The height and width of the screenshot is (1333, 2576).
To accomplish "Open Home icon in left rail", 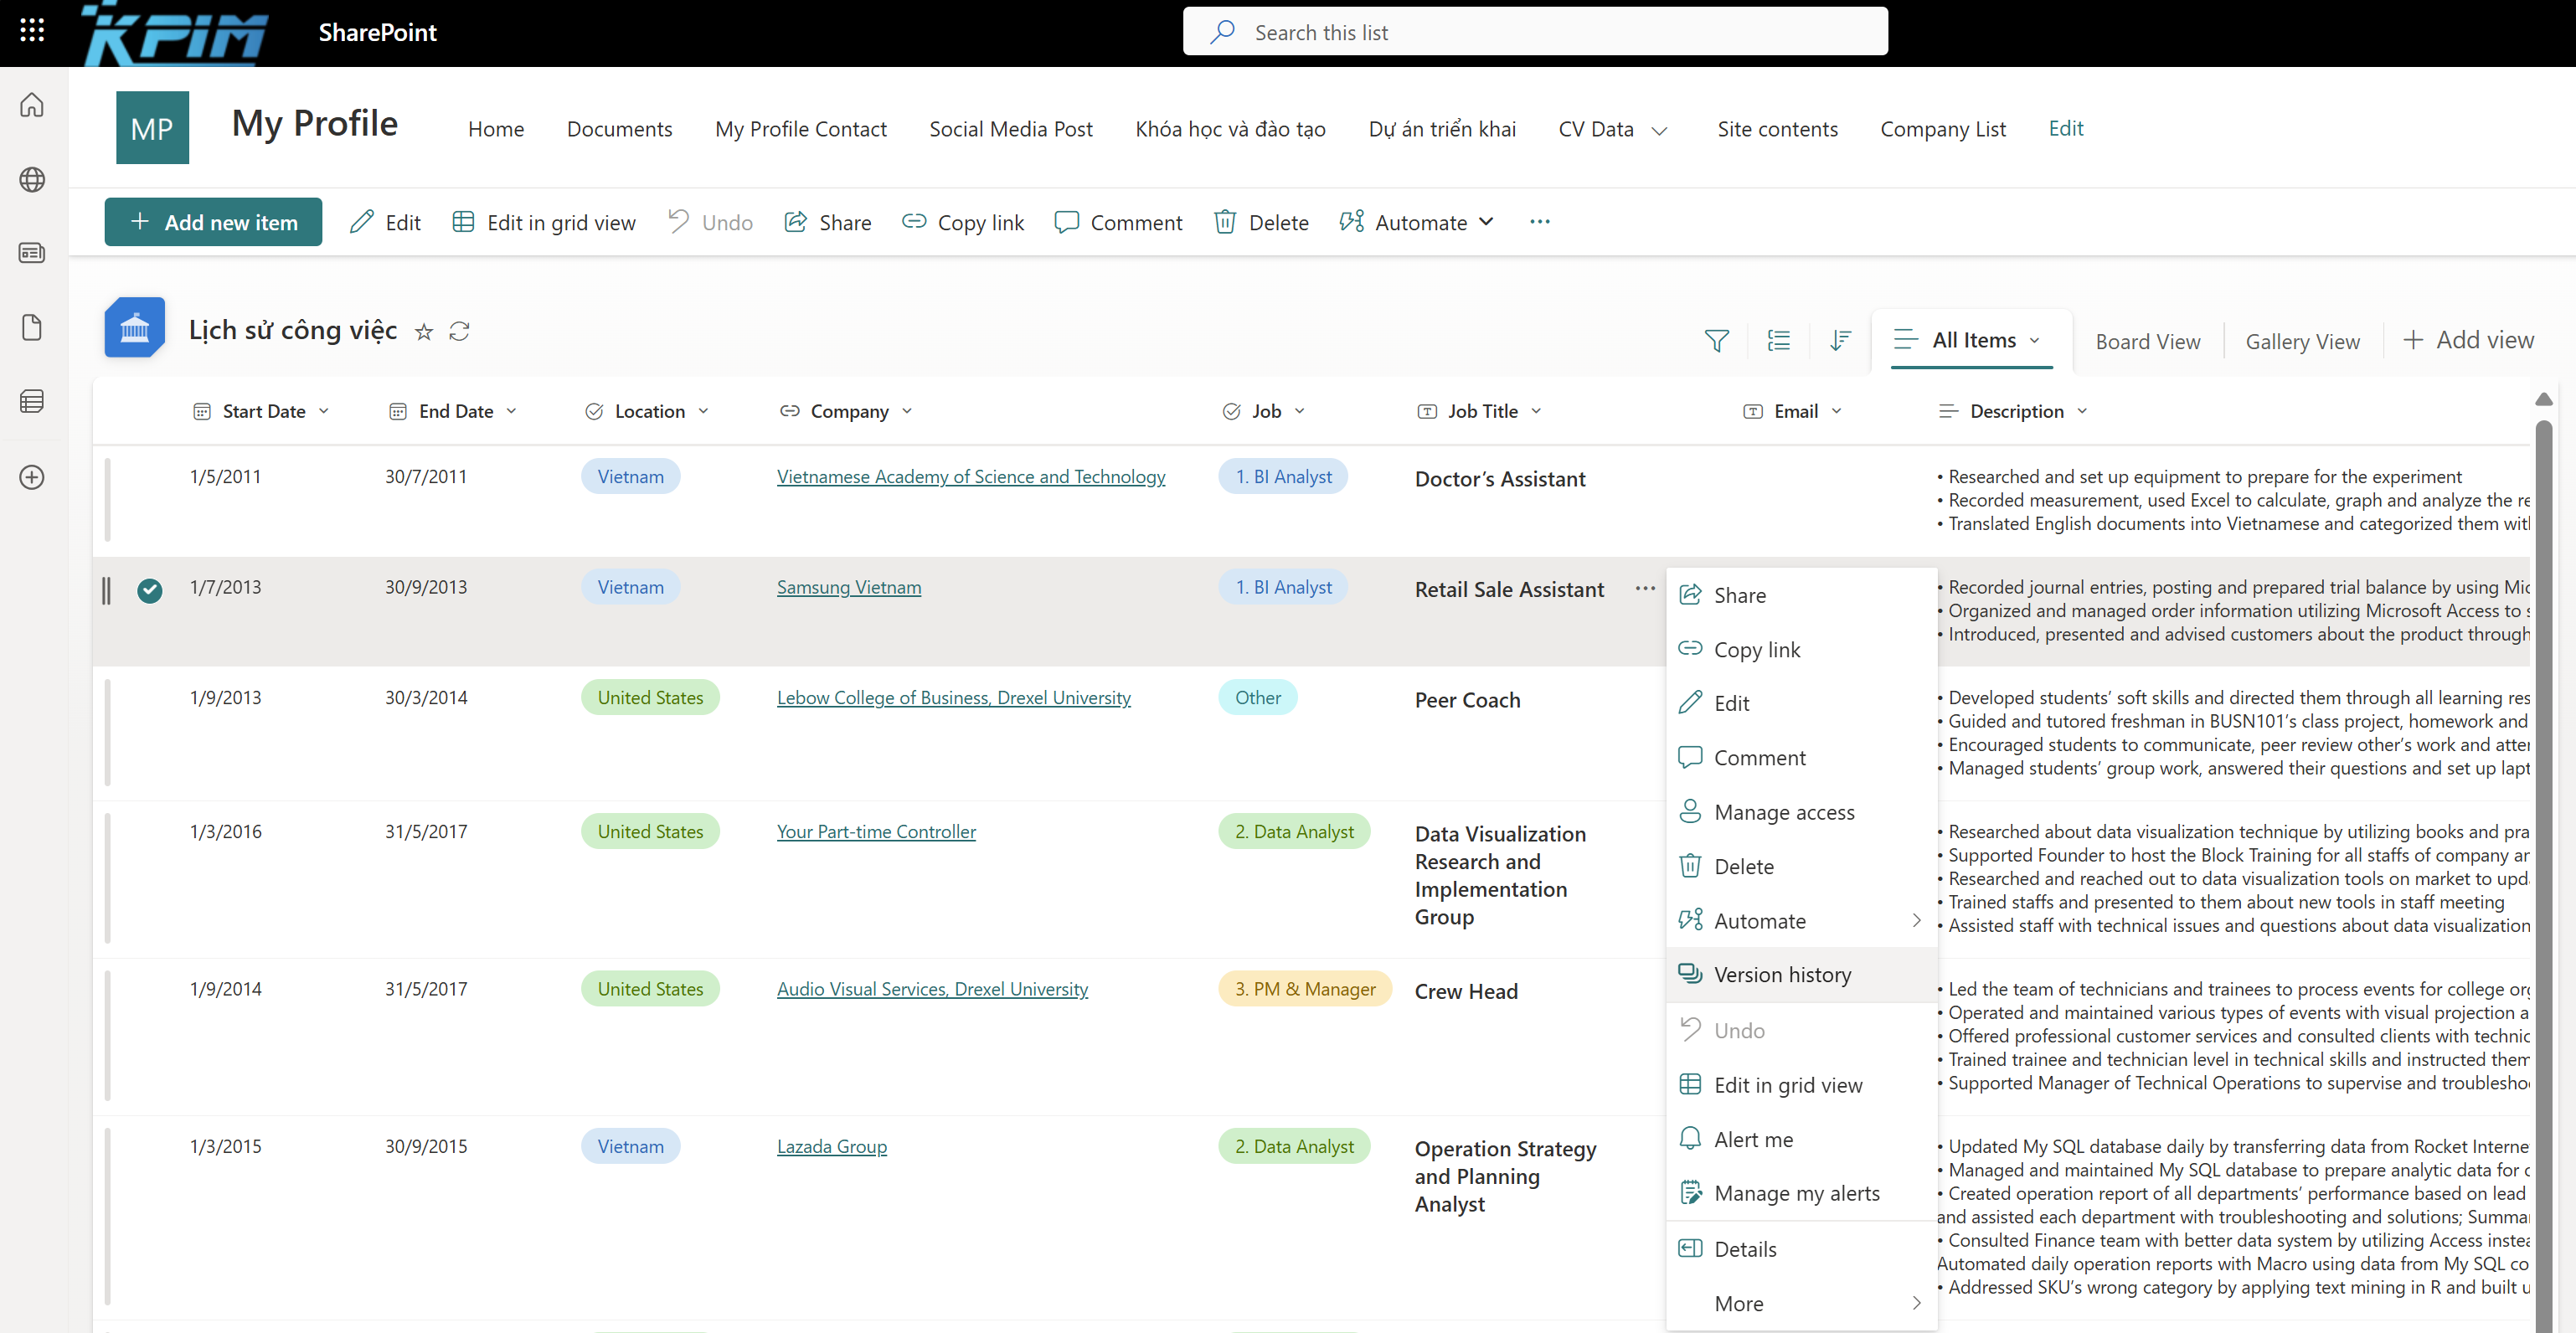I will [x=32, y=104].
